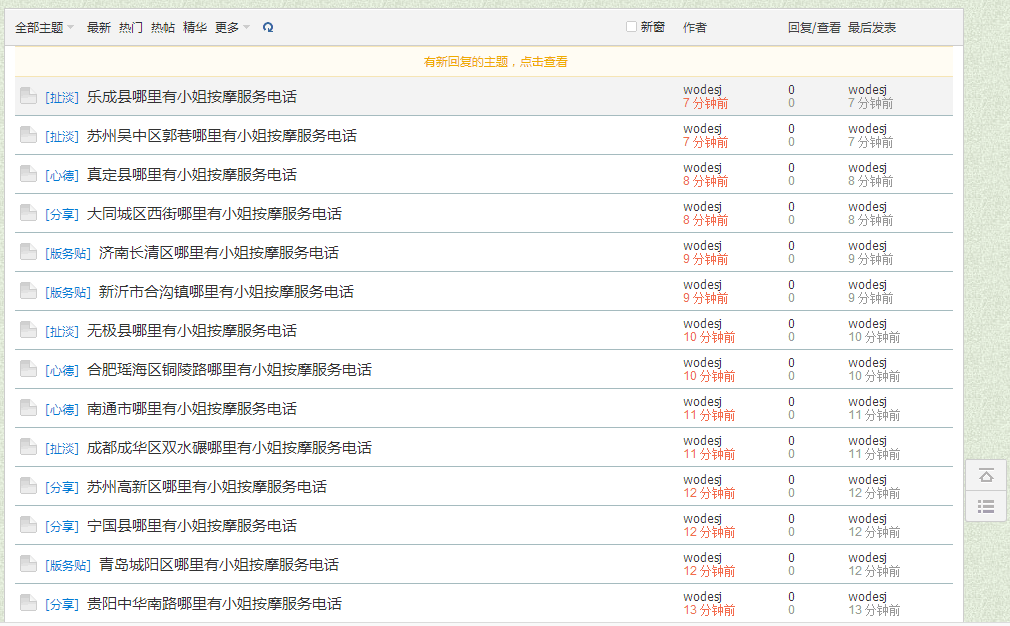Screen dimensions: 1010x626
Task: Click [扯淡] tag on 苏州吴中区郭巷 thread
Action: point(62,137)
